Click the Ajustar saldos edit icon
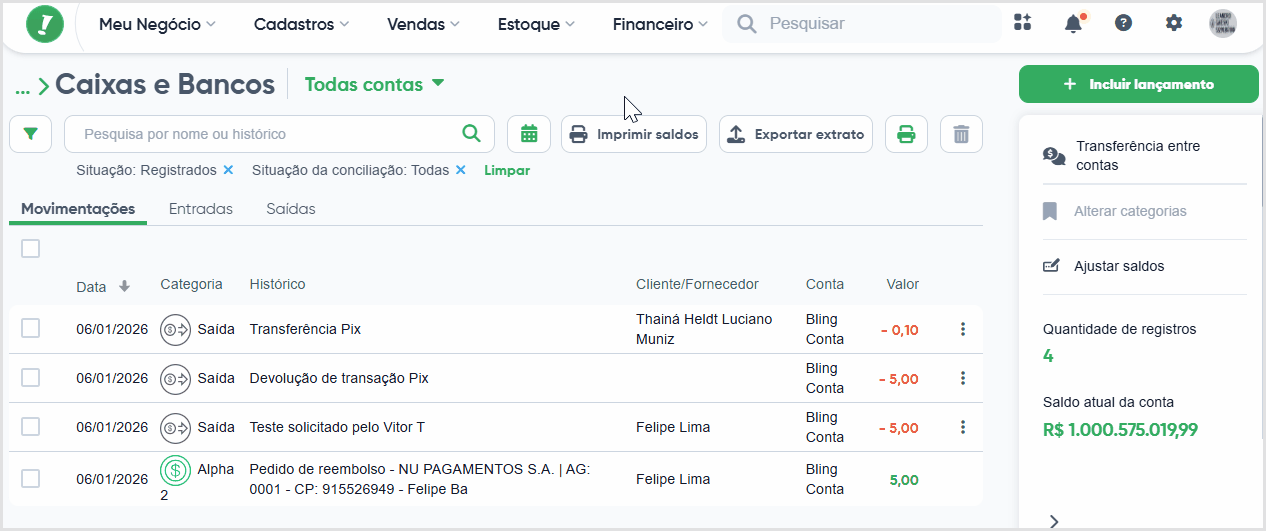This screenshot has height=531, width=1266. 1051,266
